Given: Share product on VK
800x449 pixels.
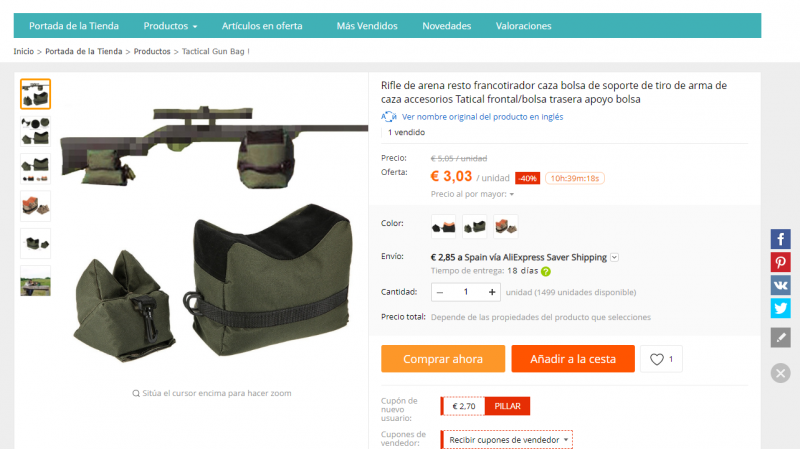Looking at the screenshot, I should [780, 285].
